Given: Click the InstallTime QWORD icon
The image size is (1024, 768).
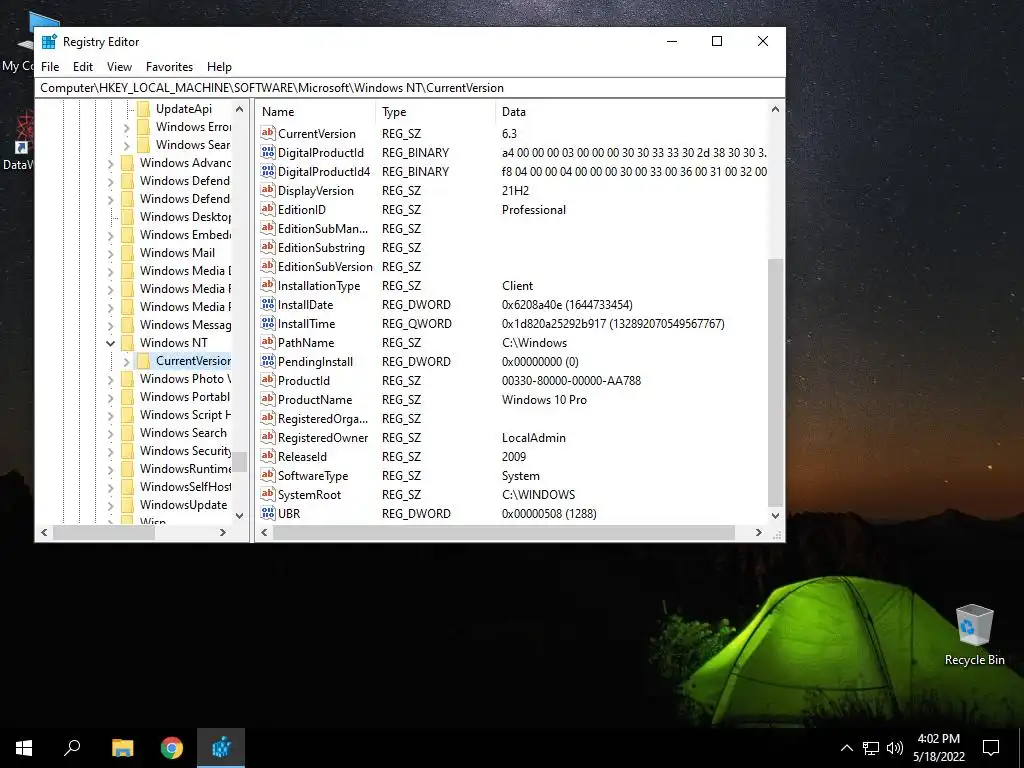Looking at the screenshot, I should pyautogui.click(x=268, y=323).
